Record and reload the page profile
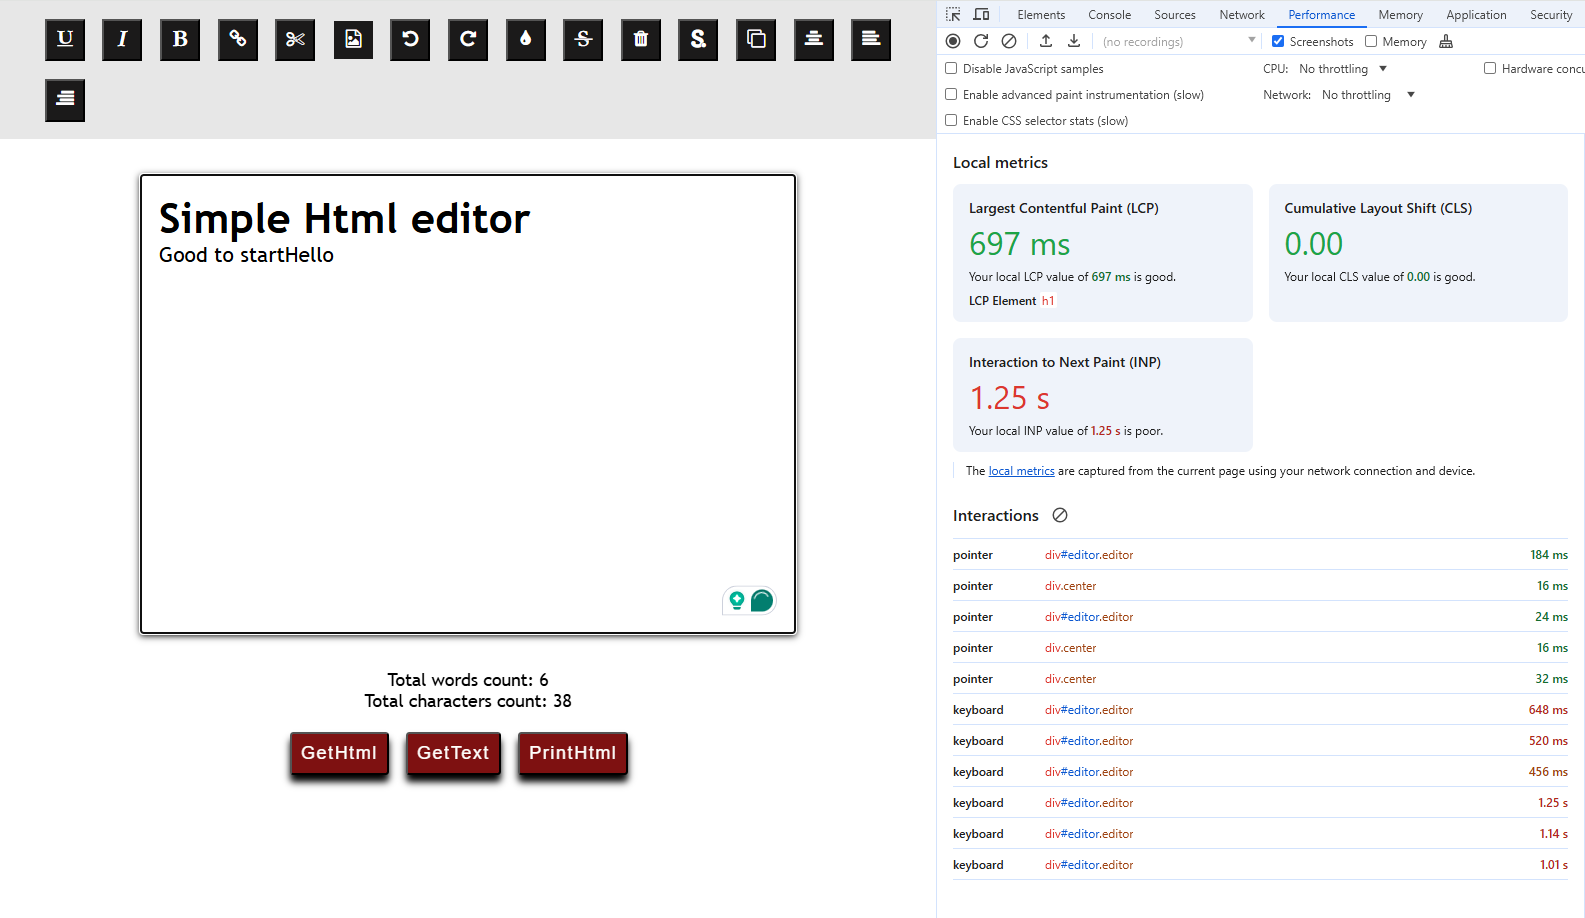 click(981, 41)
